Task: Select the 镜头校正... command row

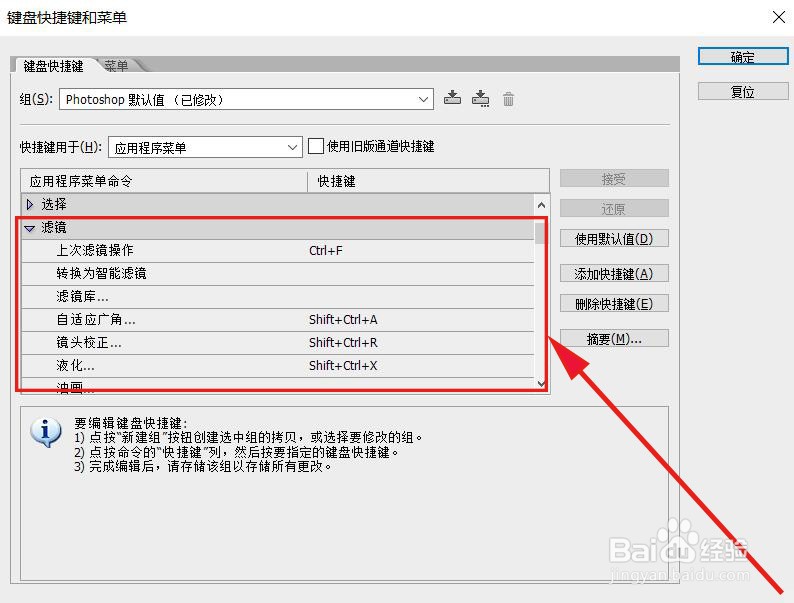Action: point(277,343)
